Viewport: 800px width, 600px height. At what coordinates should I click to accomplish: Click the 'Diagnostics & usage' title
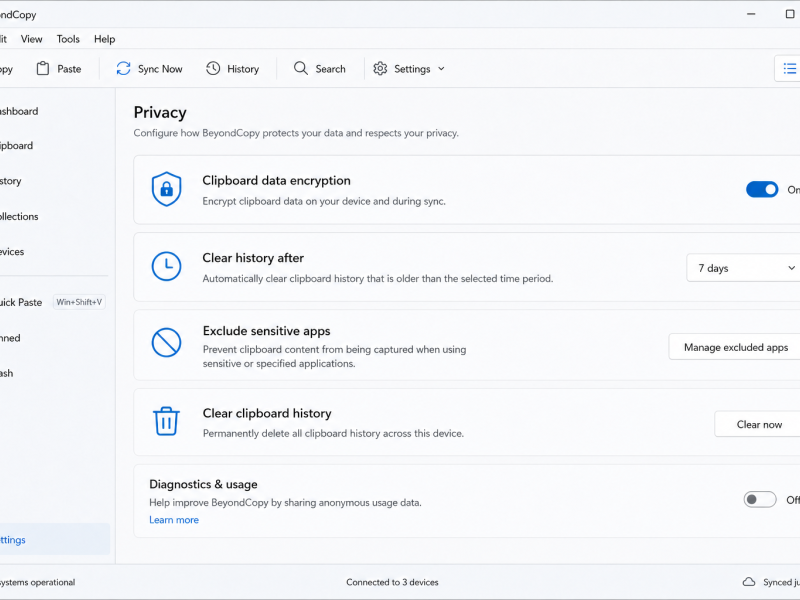[x=203, y=484]
